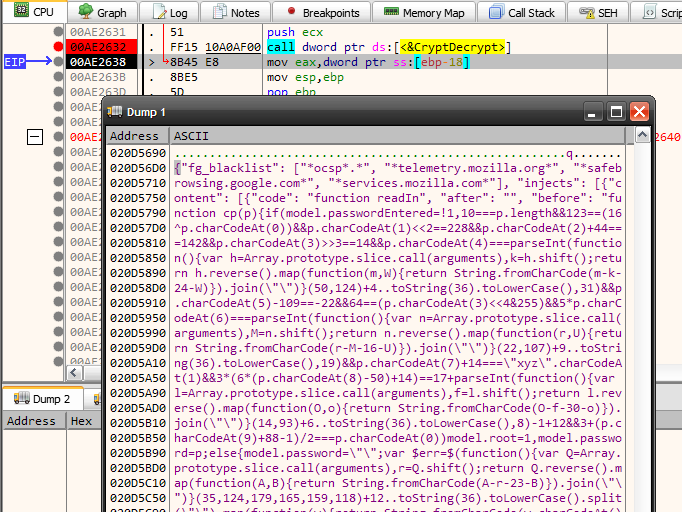Image resolution: width=682 pixels, height=512 pixels.
Task: Select dump address 020D5910
Action: [138, 303]
